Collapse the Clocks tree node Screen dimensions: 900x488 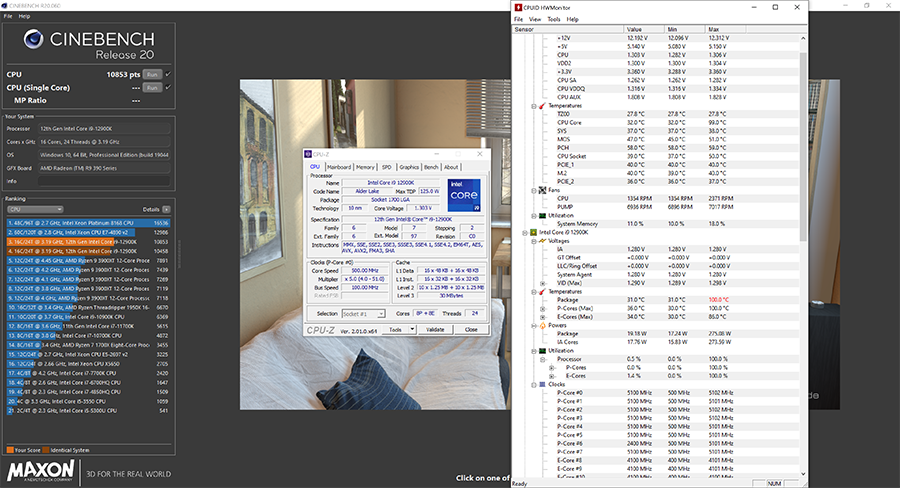click(x=534, y=385)
